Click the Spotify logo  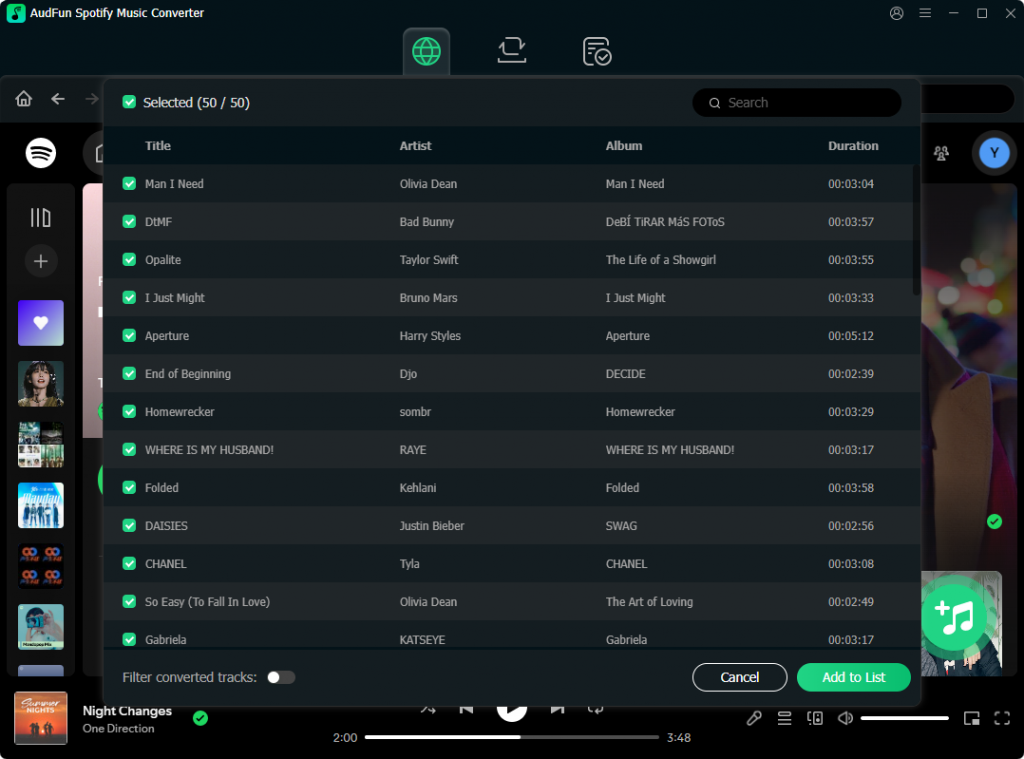[41, 153]
